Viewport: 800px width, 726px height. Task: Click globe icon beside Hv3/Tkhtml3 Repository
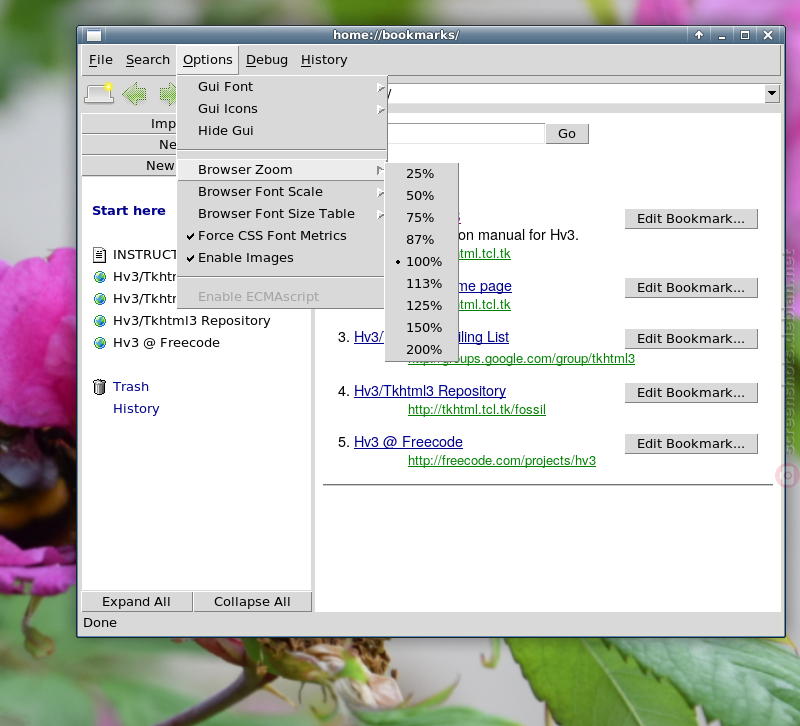click(x=99, y=321)
